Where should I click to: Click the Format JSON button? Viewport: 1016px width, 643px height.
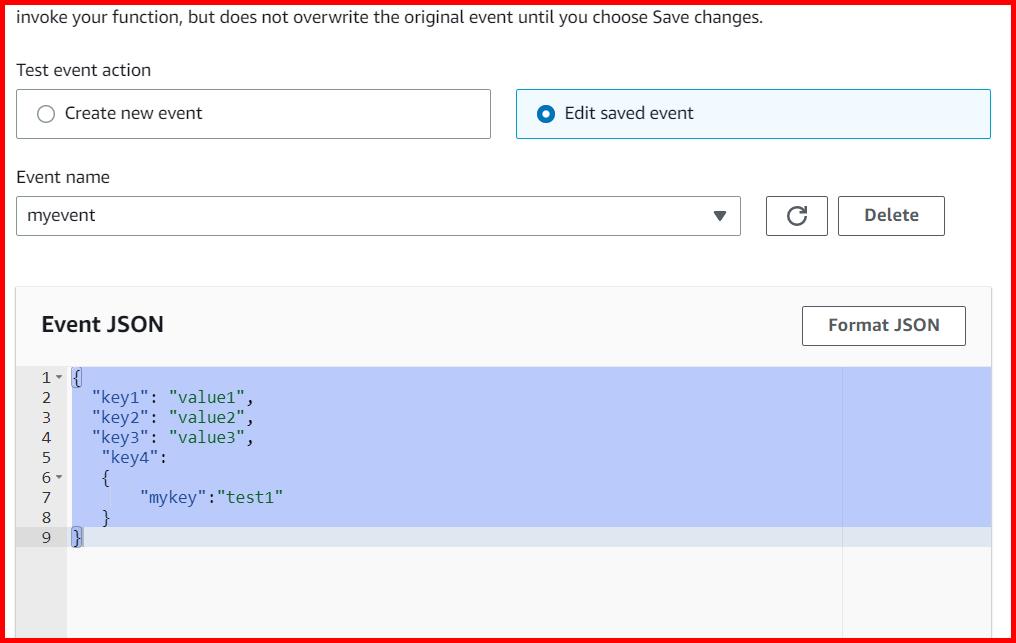click(882, 325)
